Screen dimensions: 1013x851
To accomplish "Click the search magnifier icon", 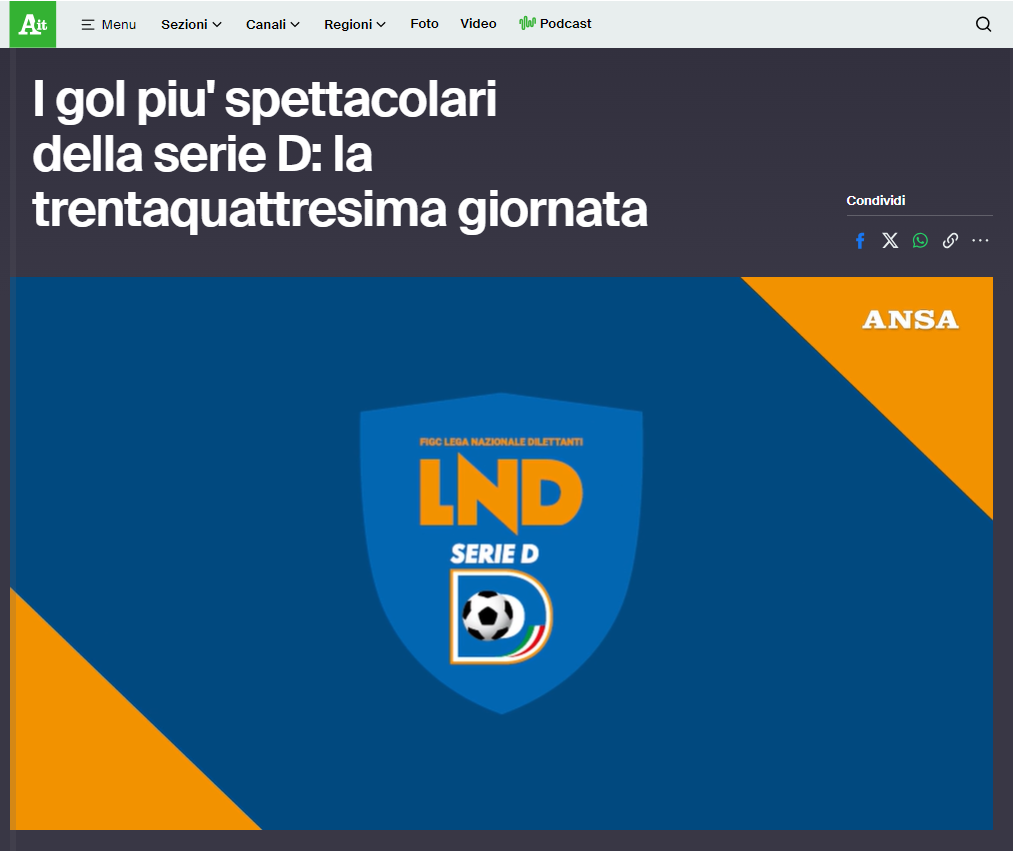I will (983, 25).
